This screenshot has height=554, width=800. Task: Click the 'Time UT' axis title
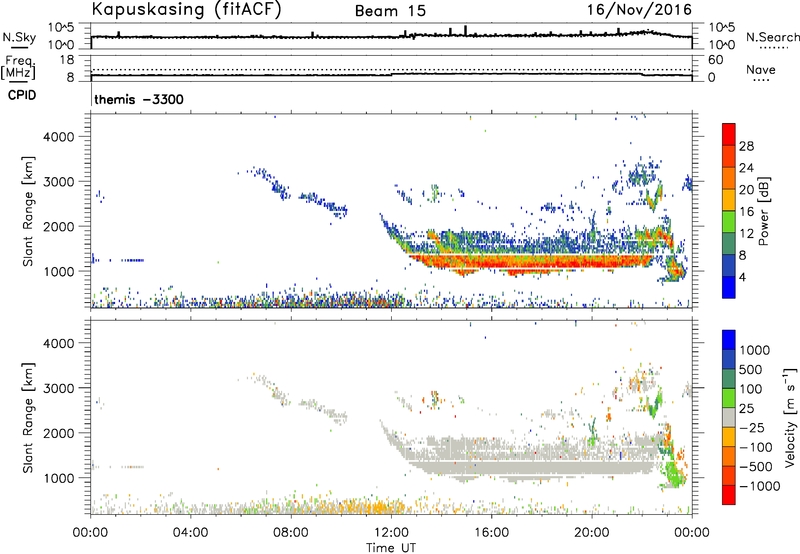coord(391,548)
